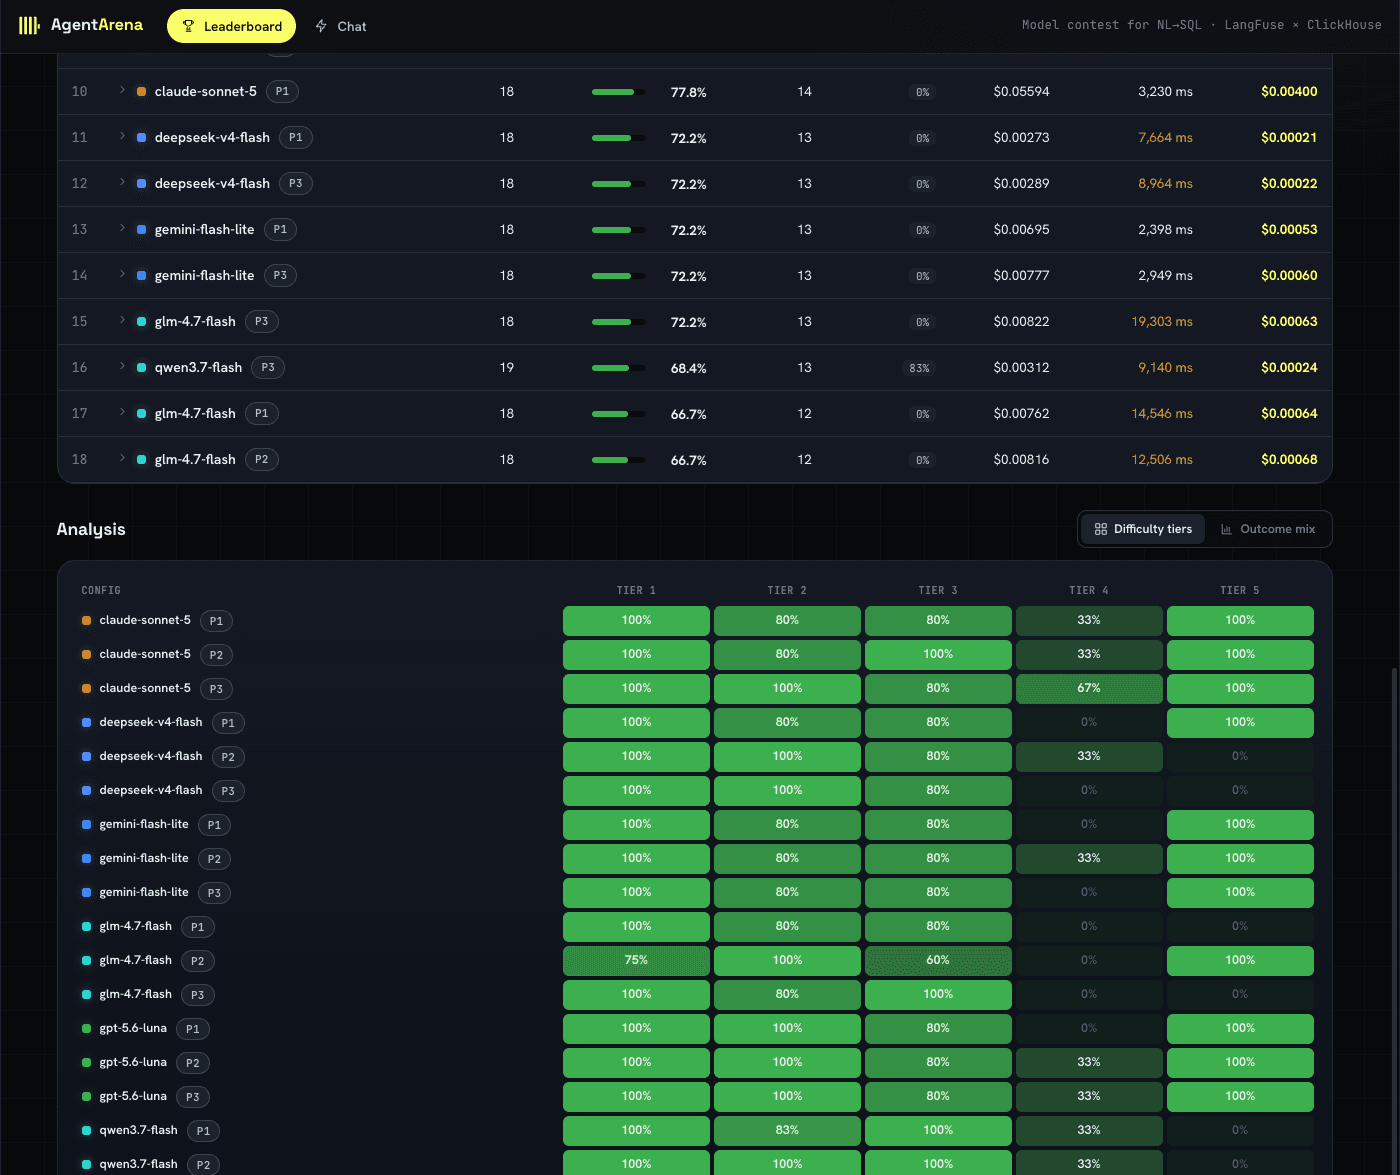Click the AgentArena brand name
The image size is (1400, 1175).
point(97,25)
